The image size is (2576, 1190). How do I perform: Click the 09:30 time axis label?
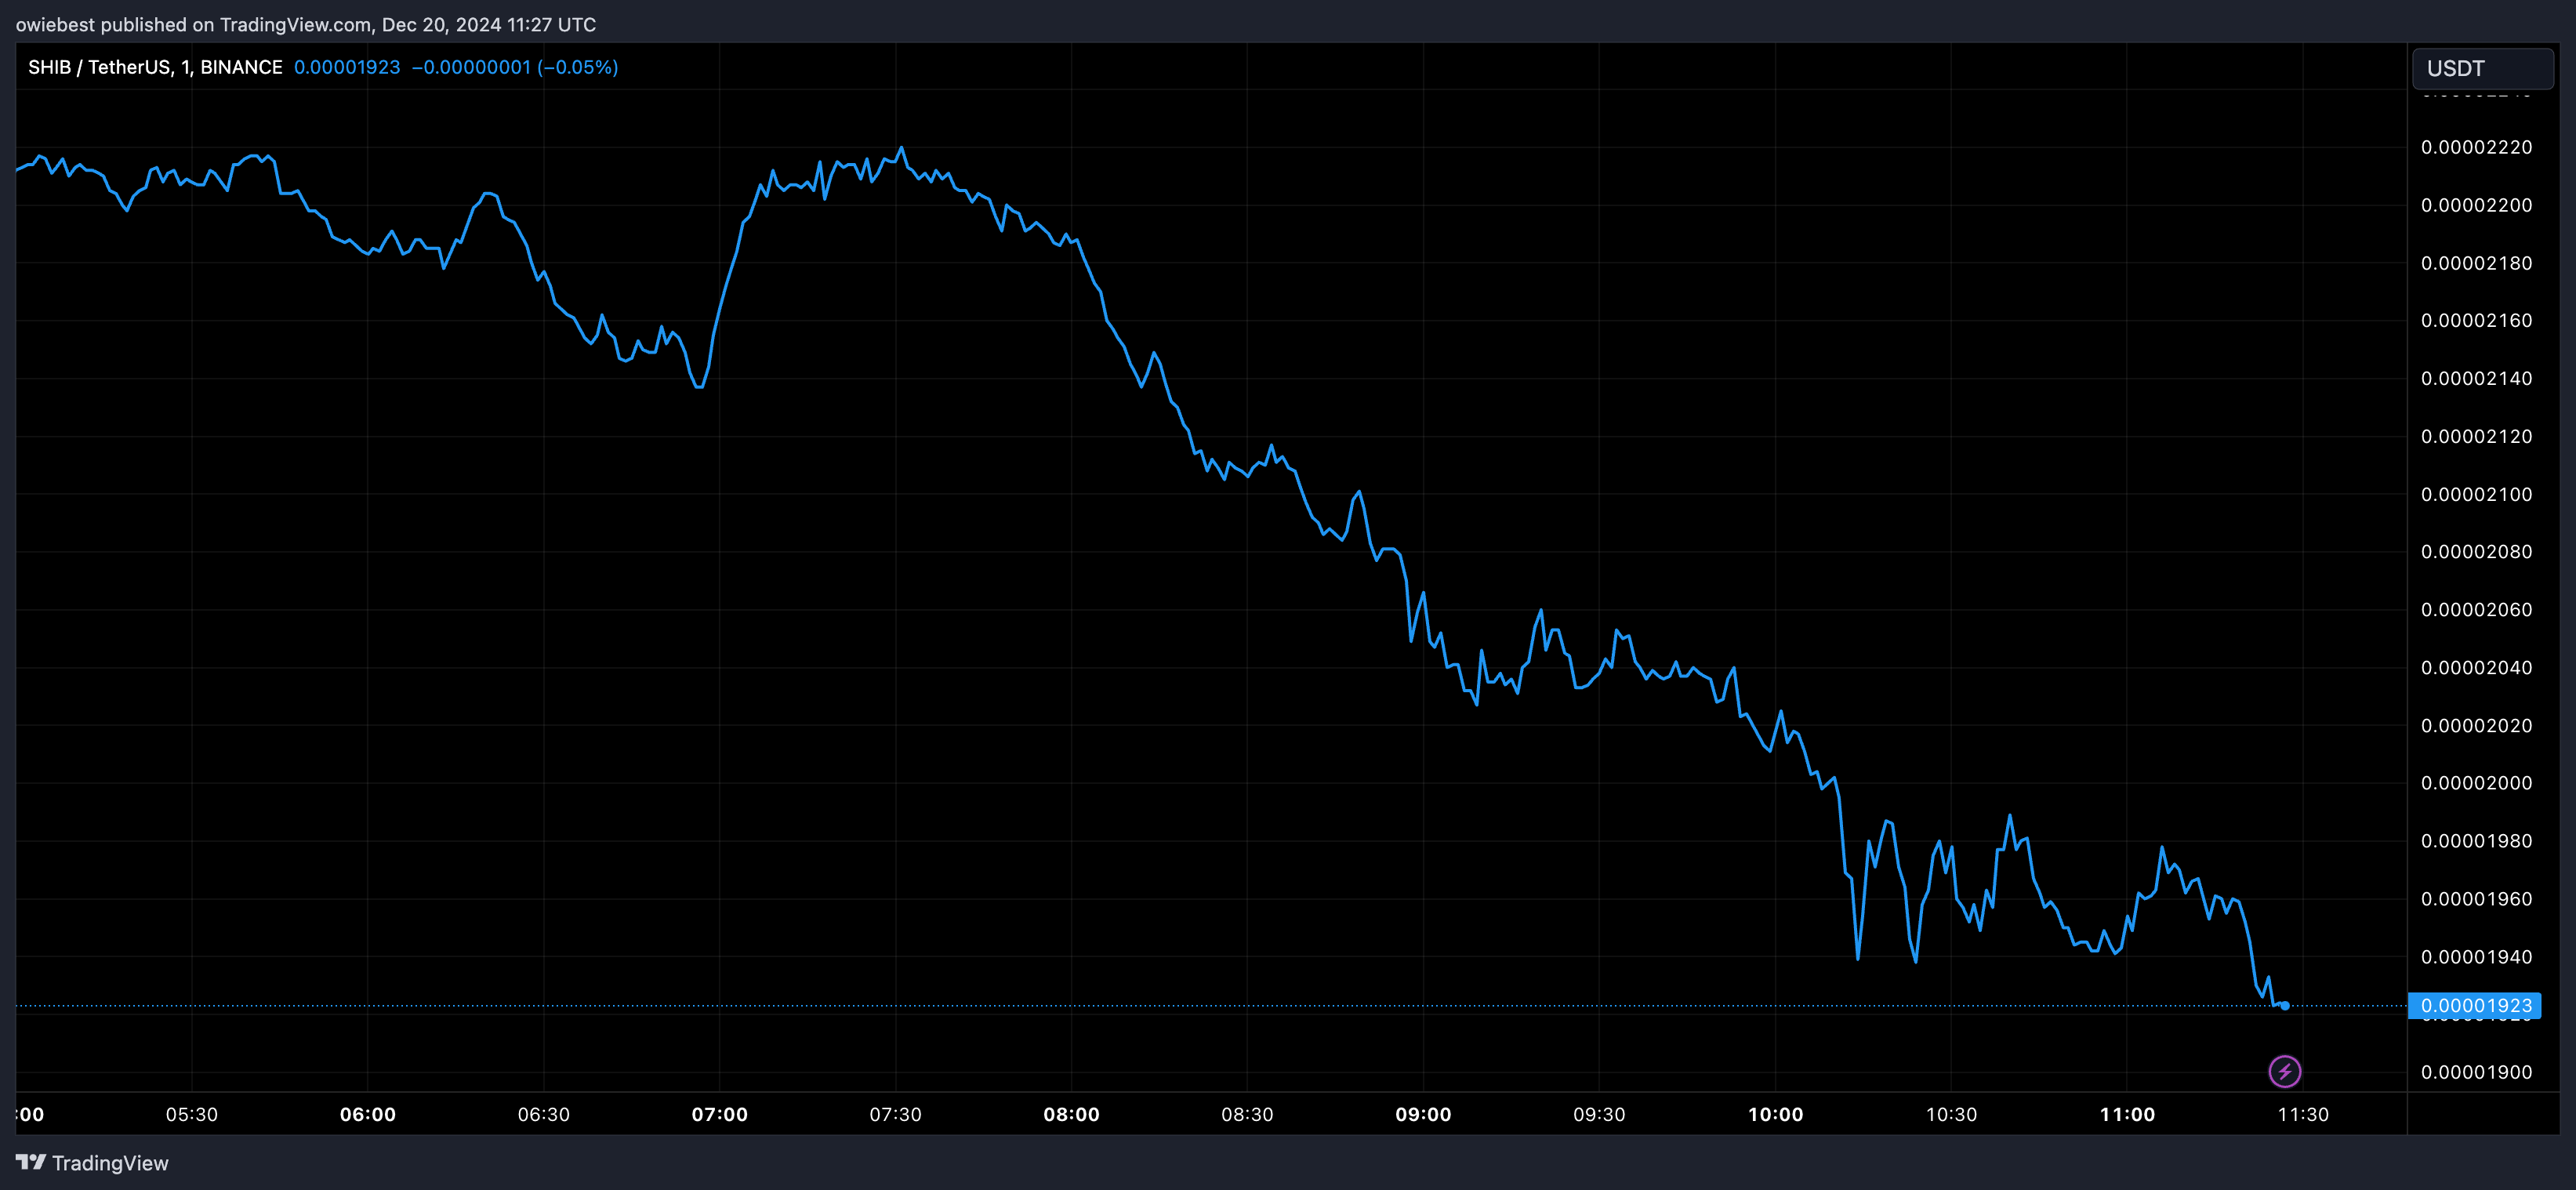(x=1598, y=1114)
